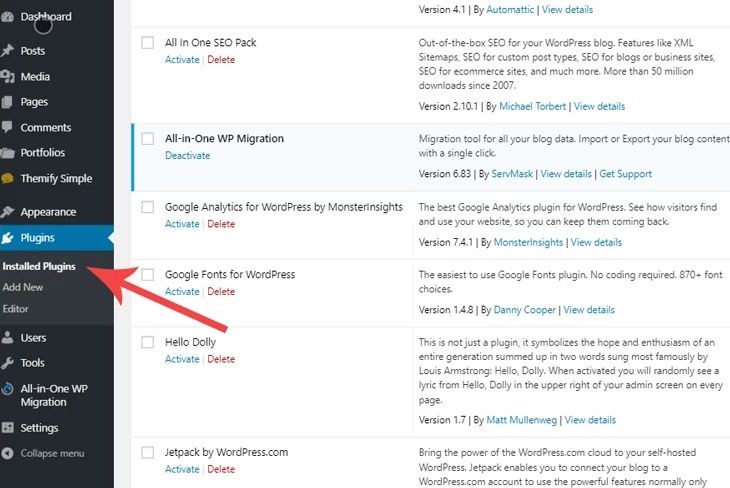Click the Pages icon in sidebar

click(7, 102)
